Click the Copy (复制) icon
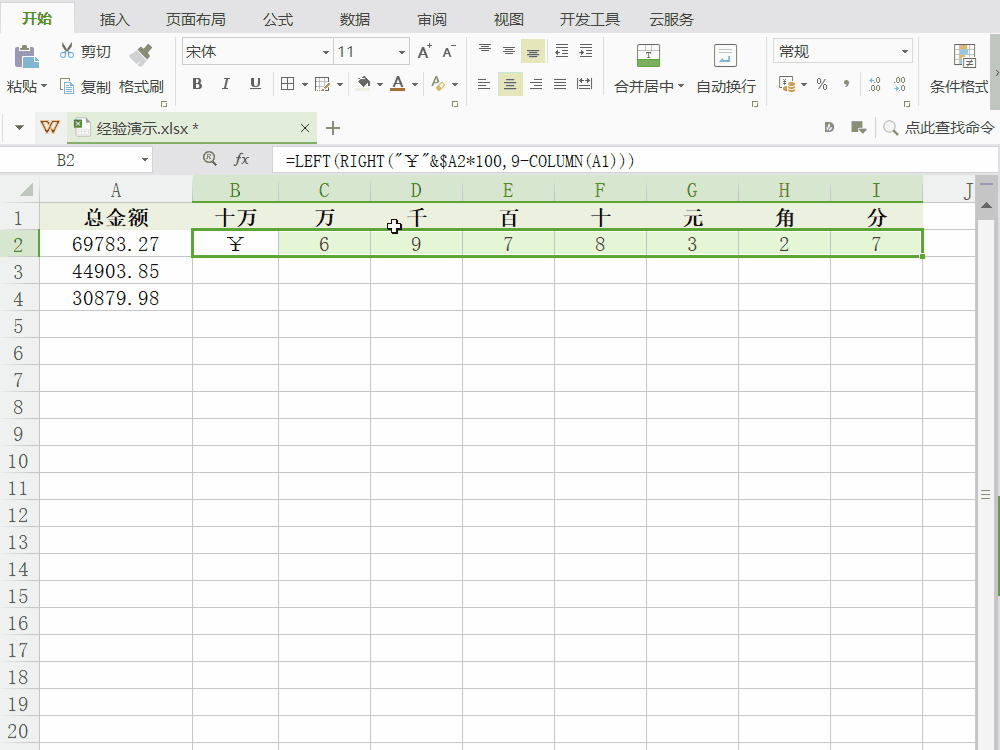 [x=67, y=86]
